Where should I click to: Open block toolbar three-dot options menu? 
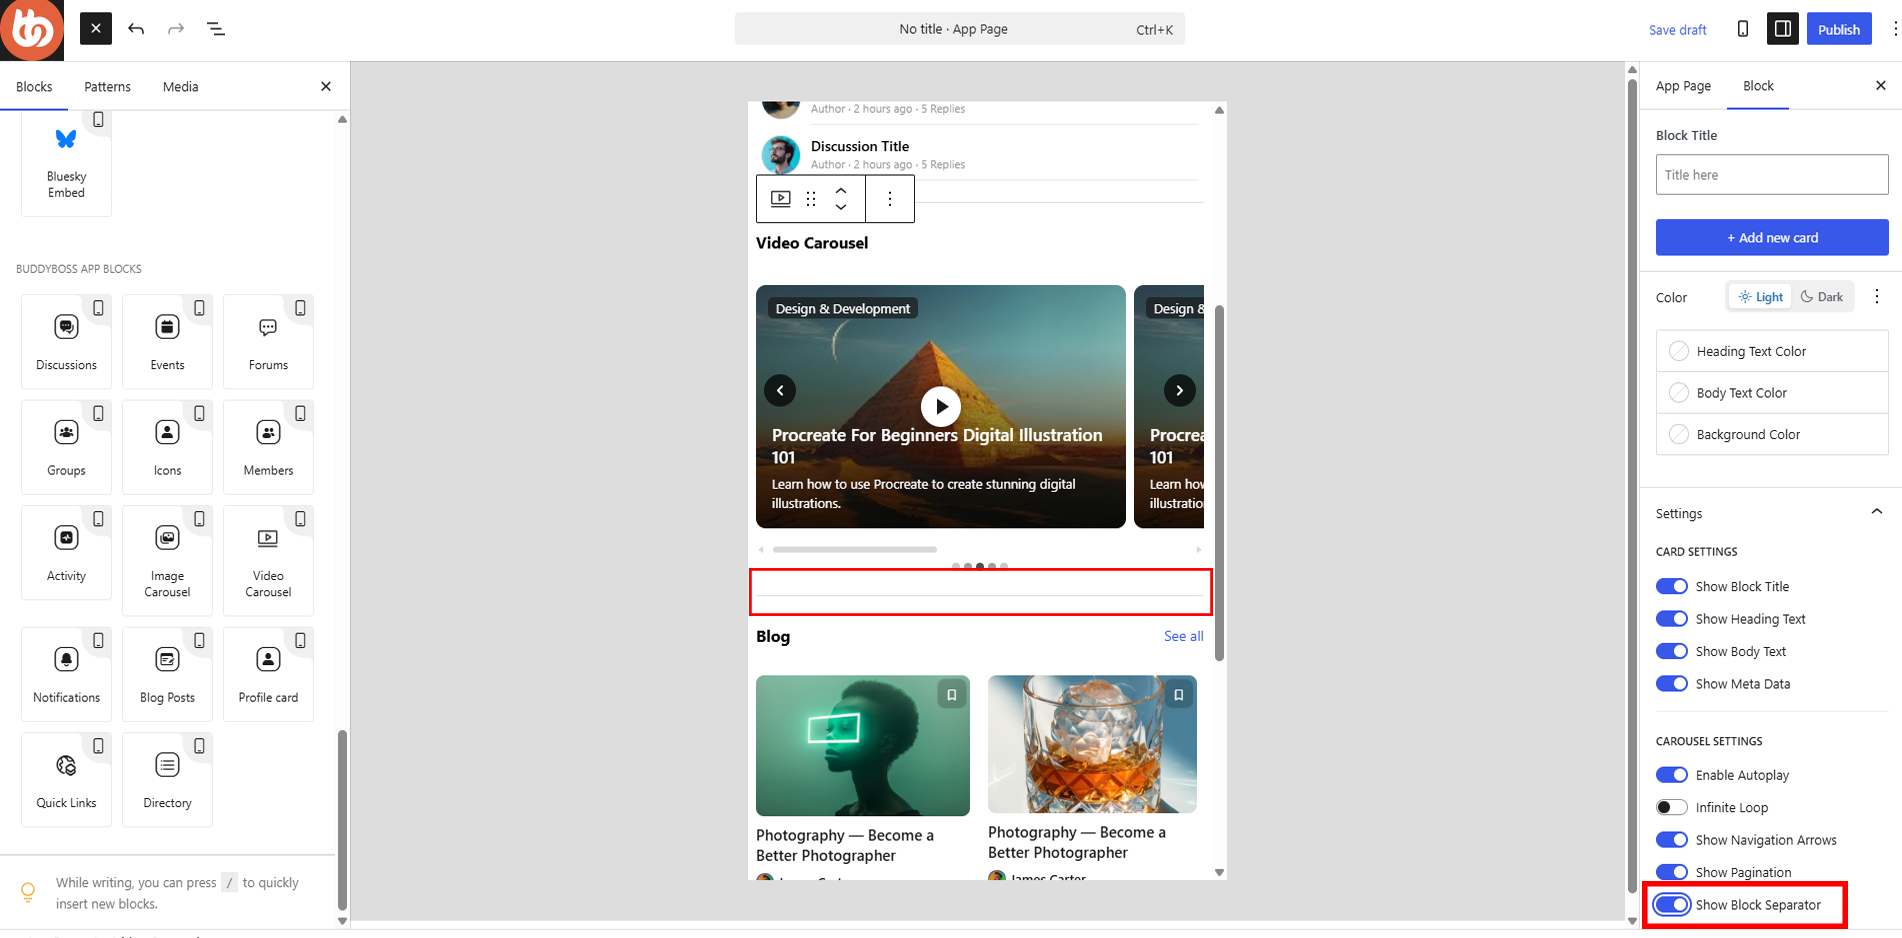point(890,198)
